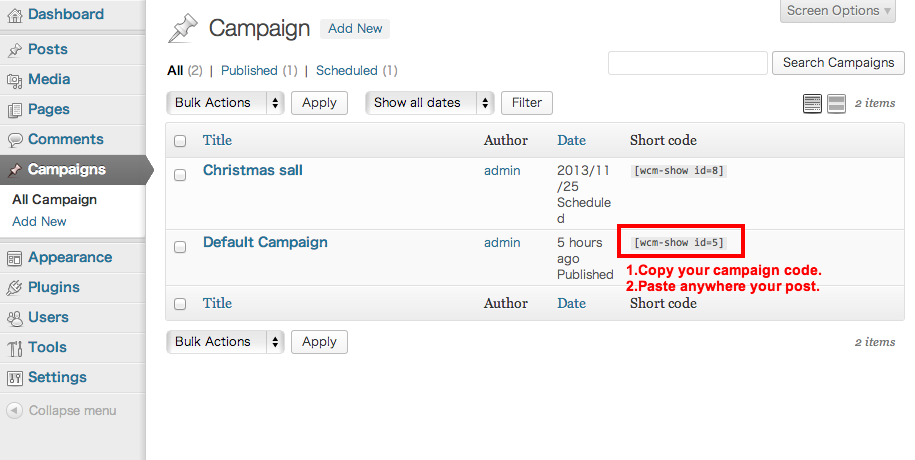This screenshot has width=915, height=460.
Task: Click the Collapse menu arrow icon
Action: pyautogui.click(x=14, y=410)
